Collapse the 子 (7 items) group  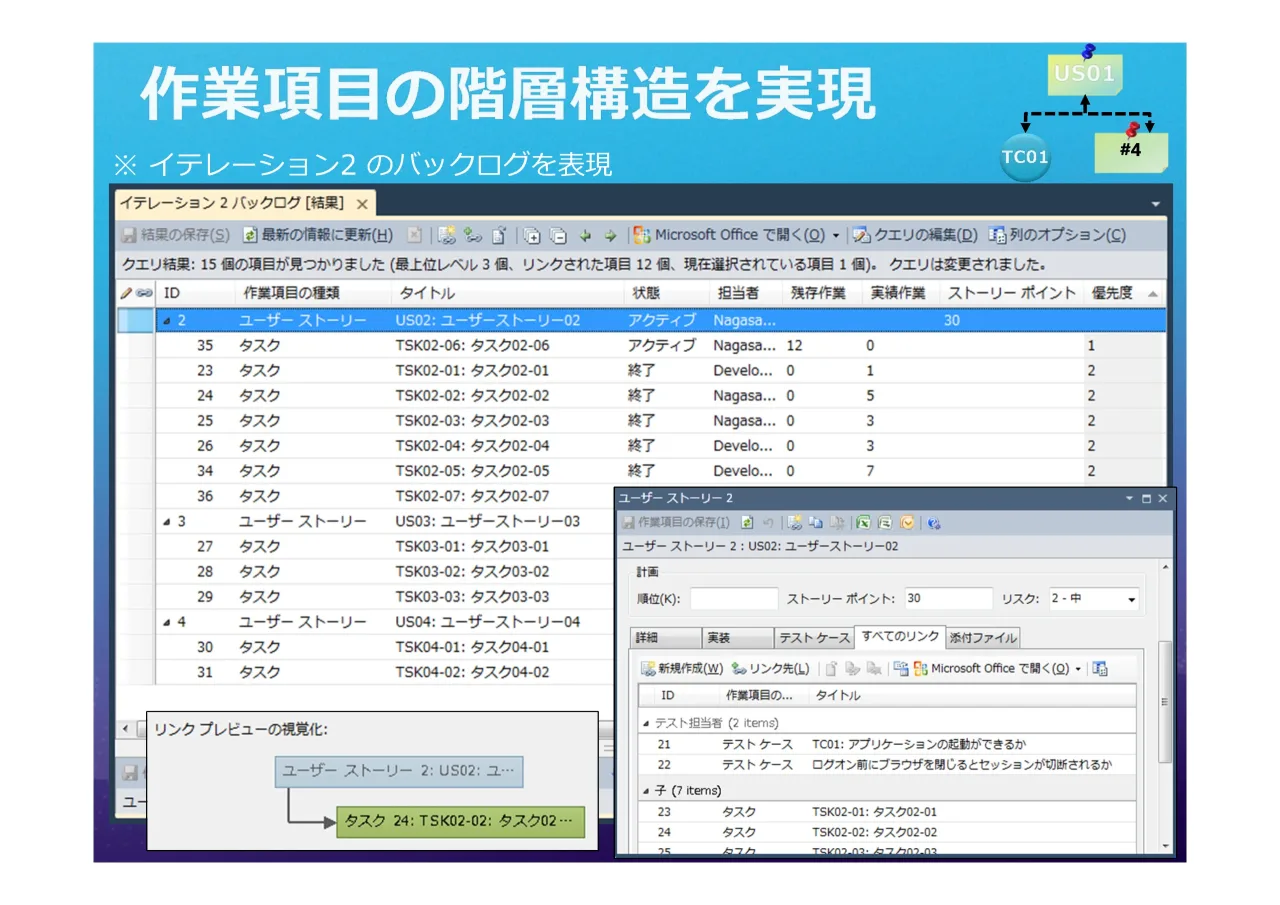645,791
